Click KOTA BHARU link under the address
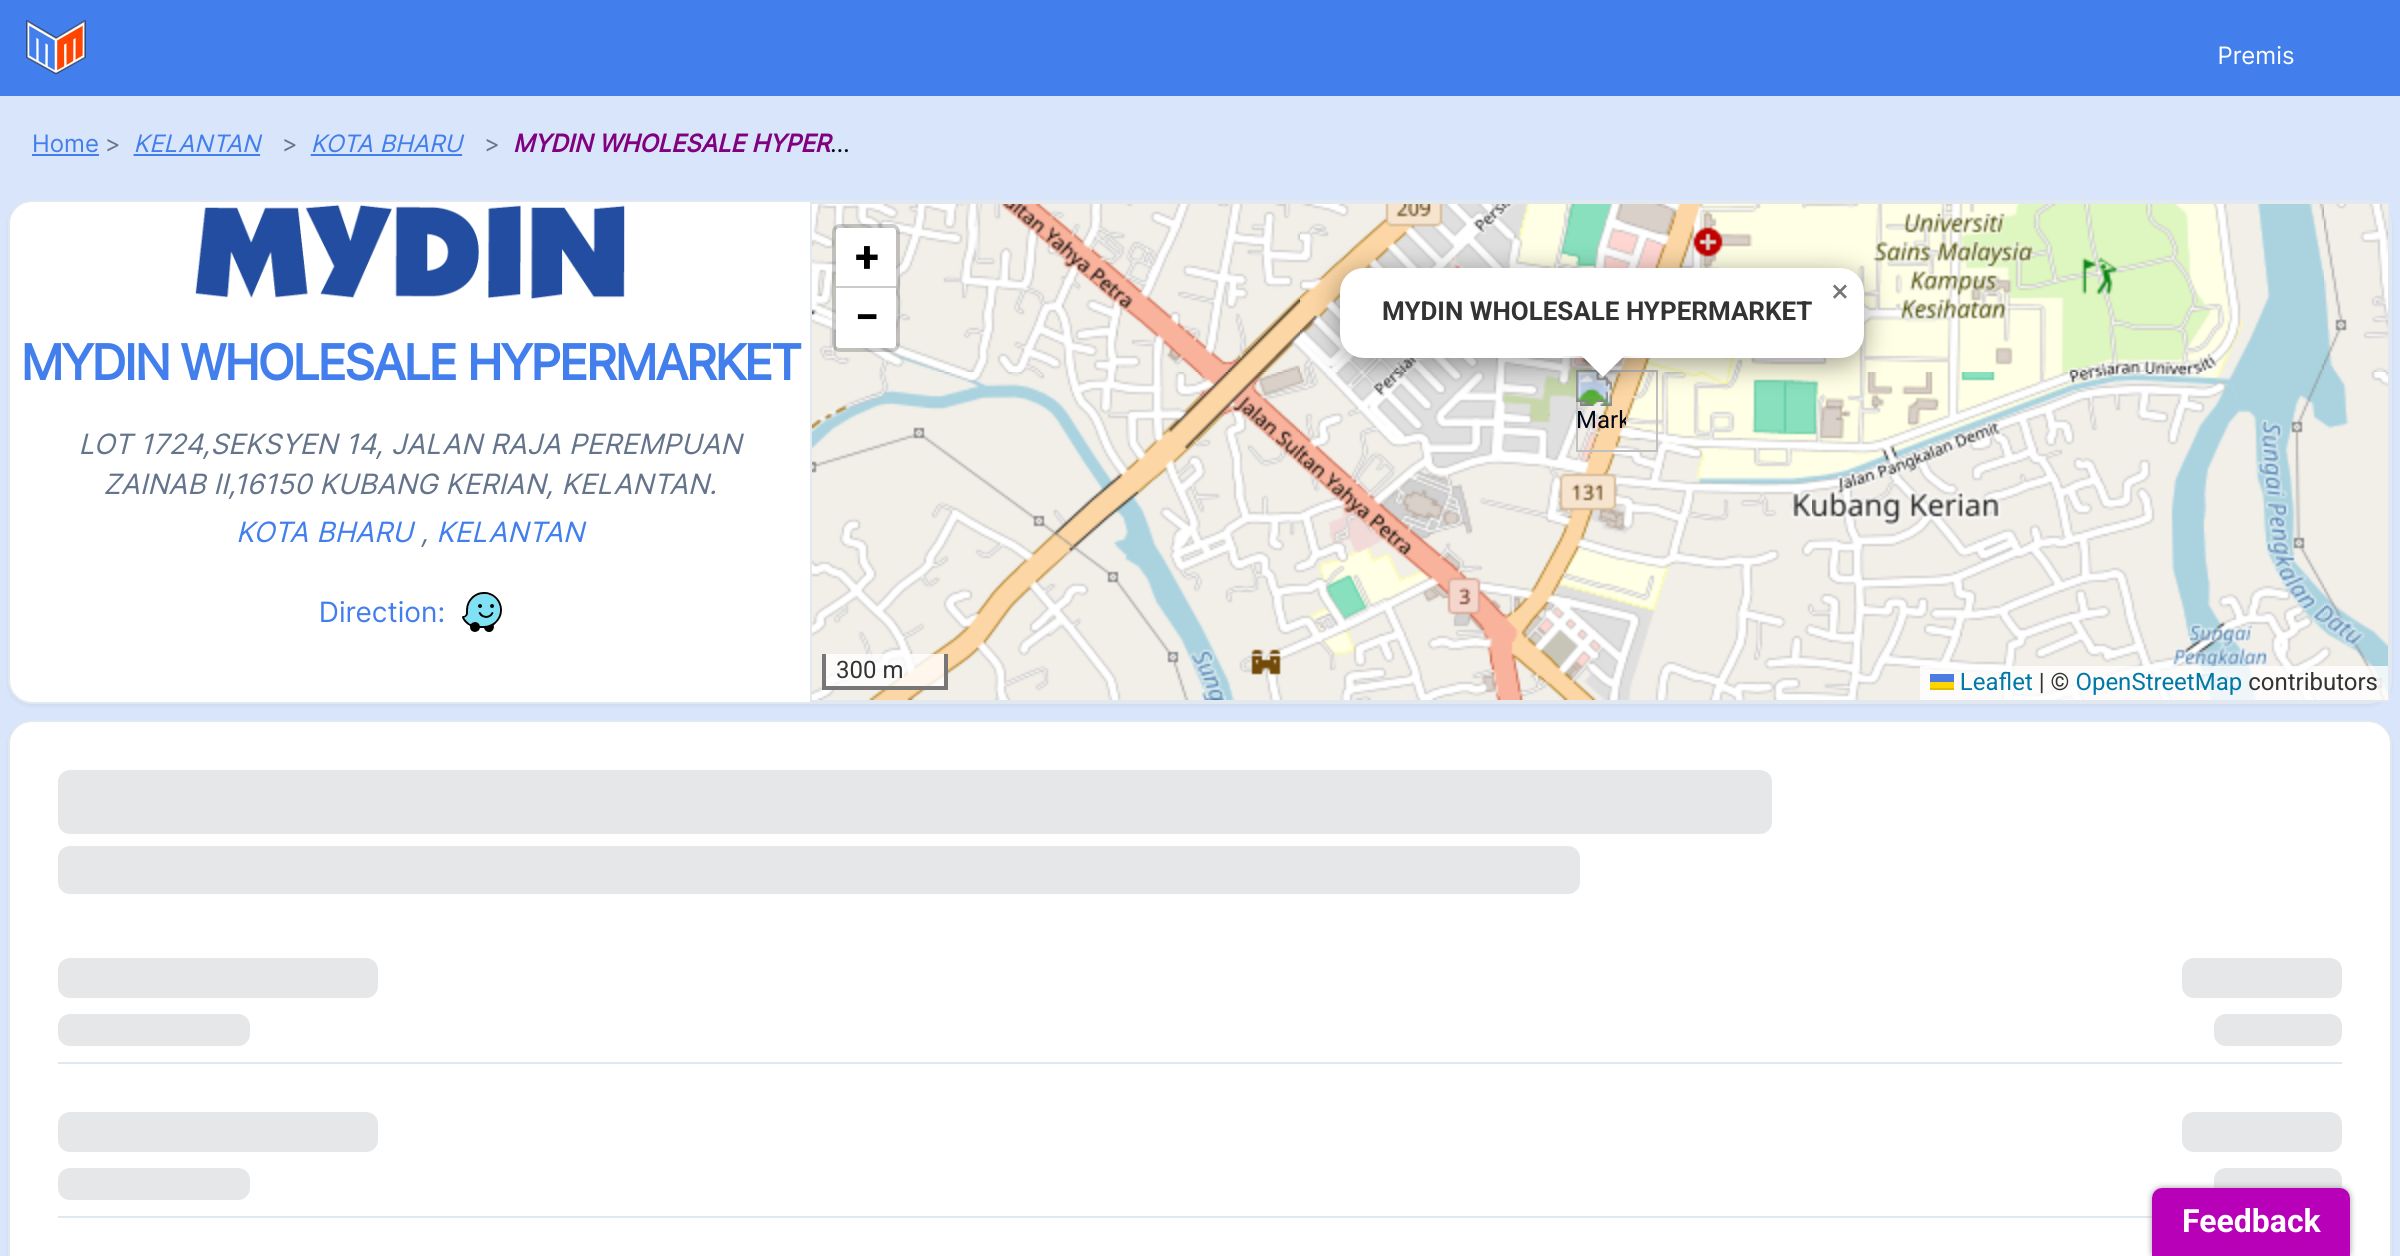Screen dimensions: 2400x1256 pos(326,532)
